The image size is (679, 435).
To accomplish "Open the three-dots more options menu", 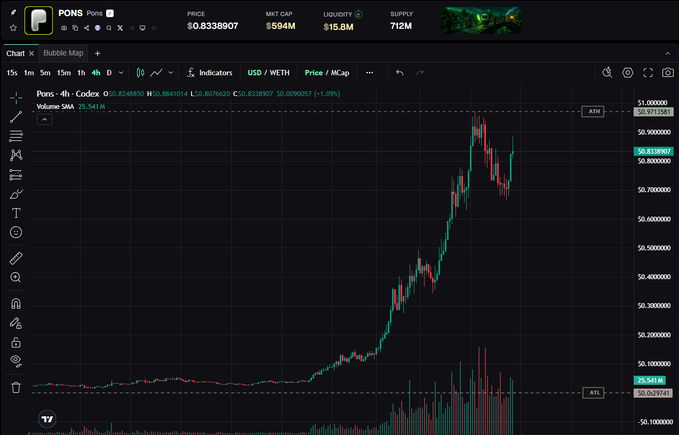I will tap(369, 73).
